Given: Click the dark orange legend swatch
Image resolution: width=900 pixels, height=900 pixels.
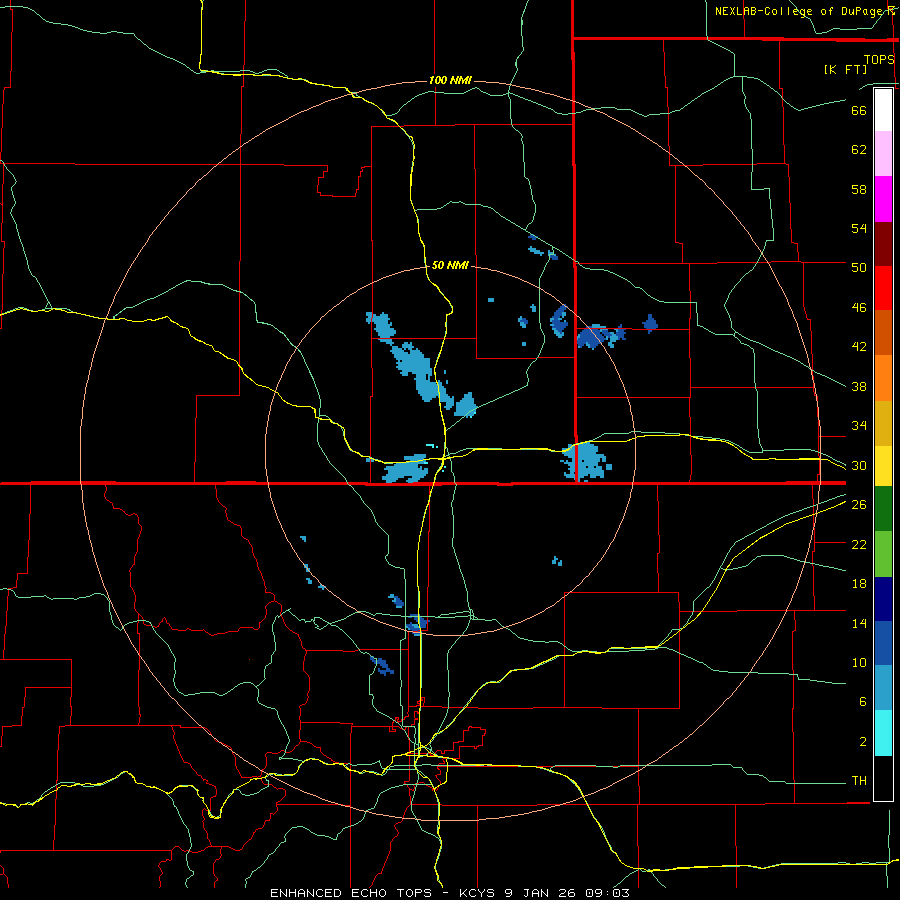Looking at the screenshot, I should 883,332.
